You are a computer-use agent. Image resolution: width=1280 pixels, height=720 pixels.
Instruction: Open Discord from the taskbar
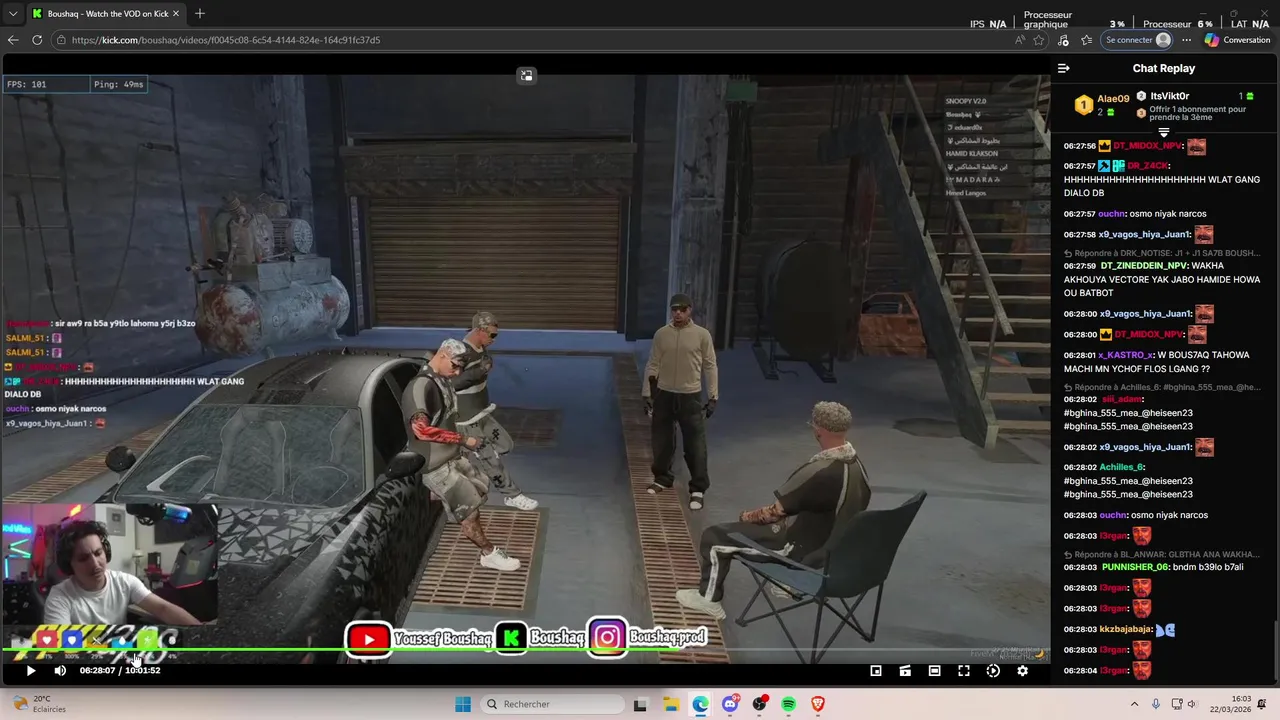730,704
